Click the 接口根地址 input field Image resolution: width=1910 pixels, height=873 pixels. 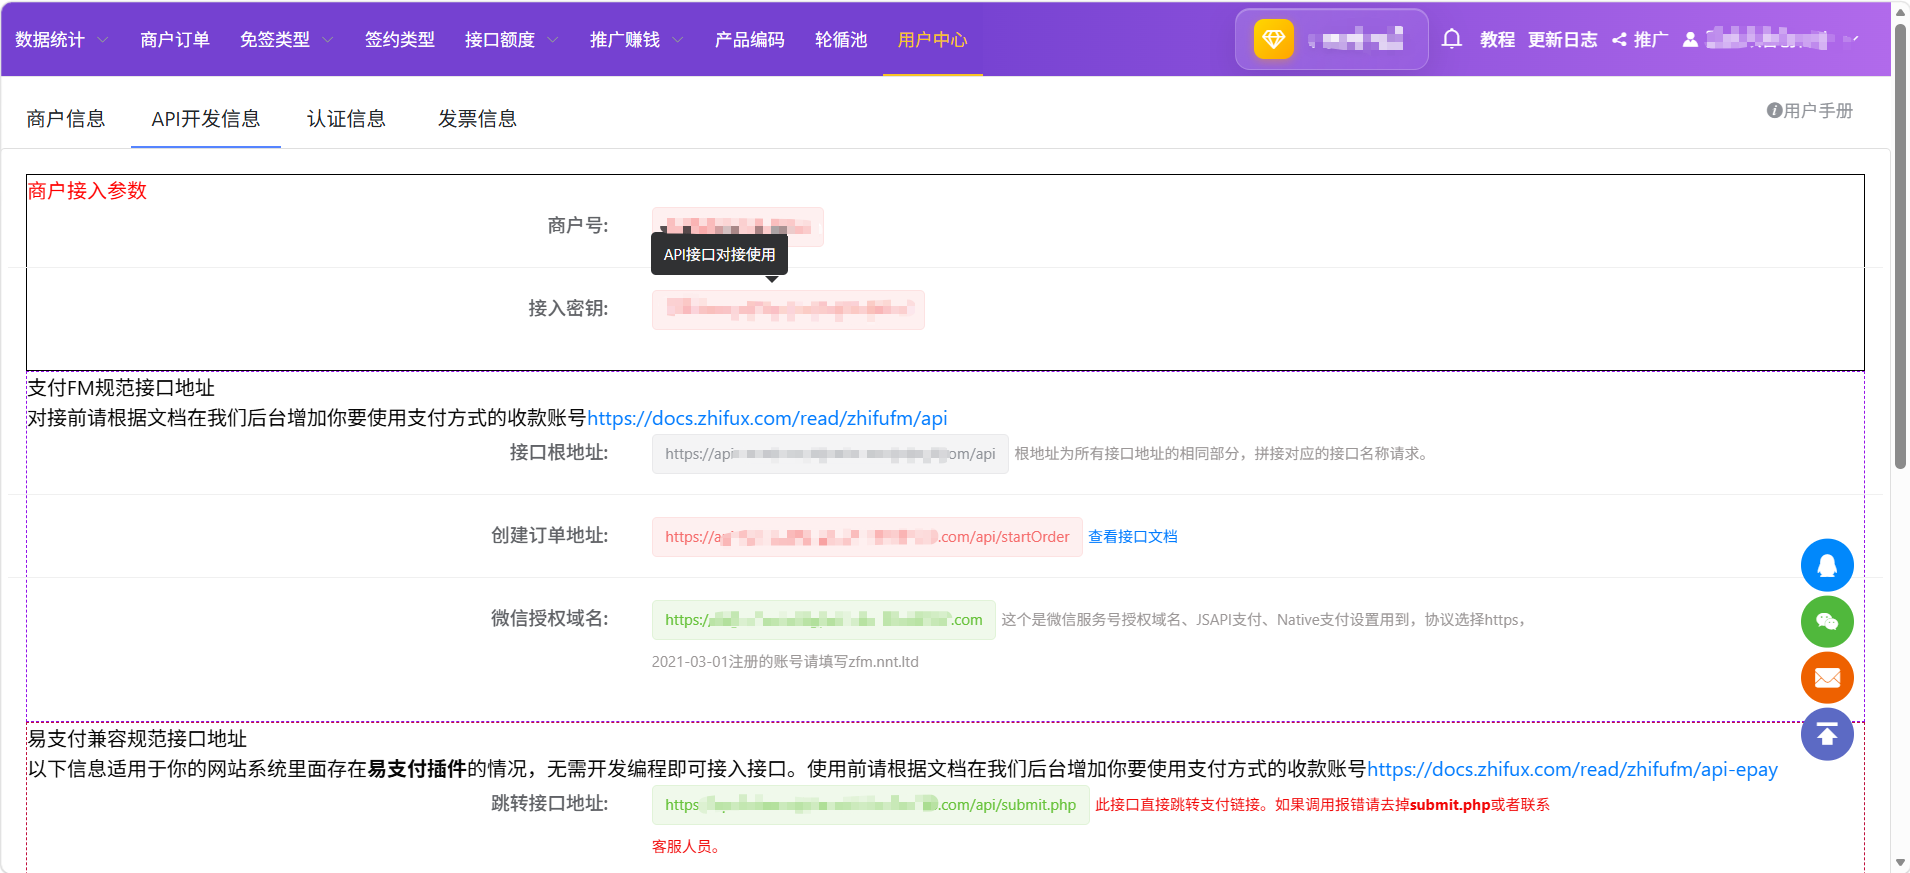830,454
